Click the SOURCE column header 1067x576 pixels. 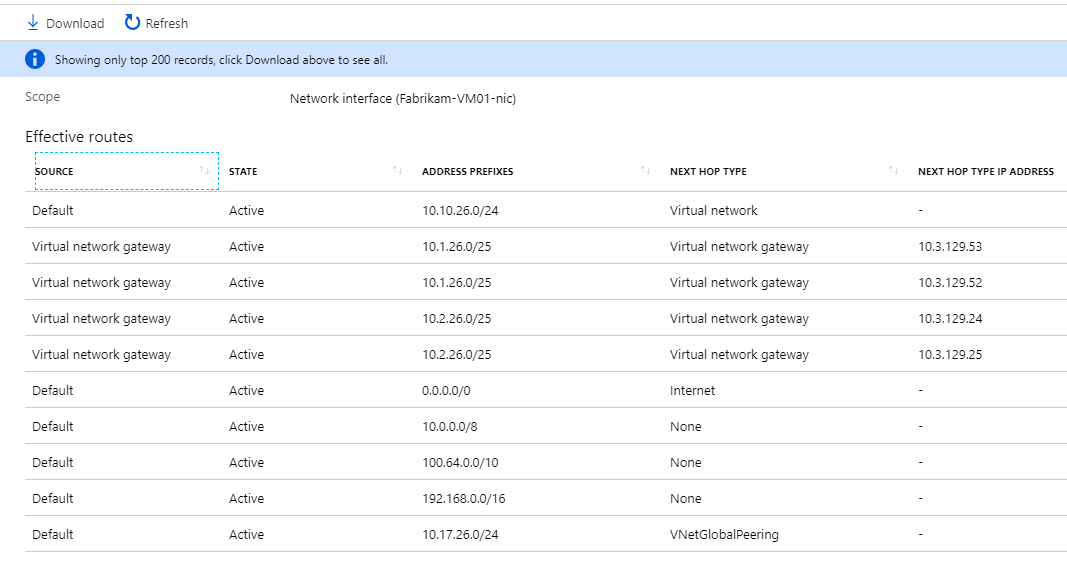coord(54,171)
